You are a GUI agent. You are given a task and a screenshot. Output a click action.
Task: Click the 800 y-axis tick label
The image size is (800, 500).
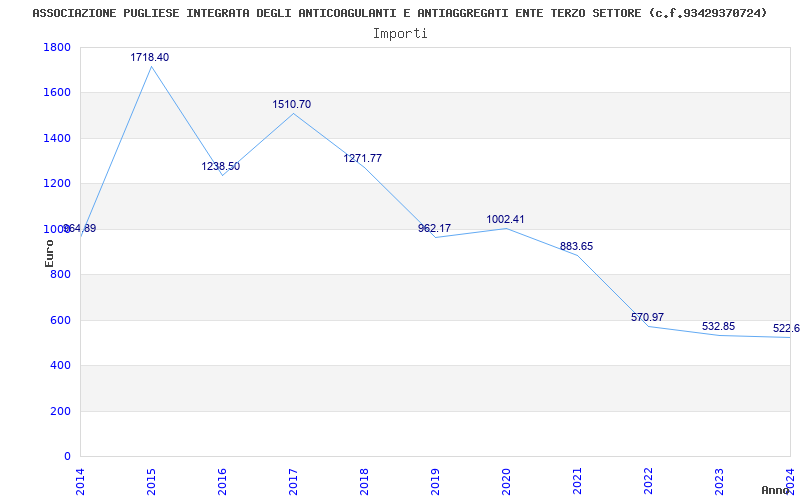[x=60, y=275]
